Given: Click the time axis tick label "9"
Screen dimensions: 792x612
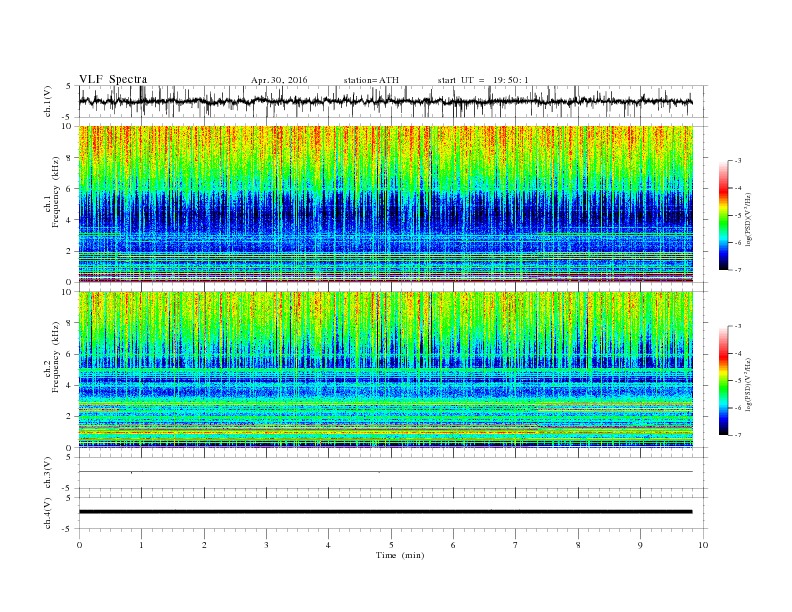Looking at the screenshot, I should [x=640, y=545].
